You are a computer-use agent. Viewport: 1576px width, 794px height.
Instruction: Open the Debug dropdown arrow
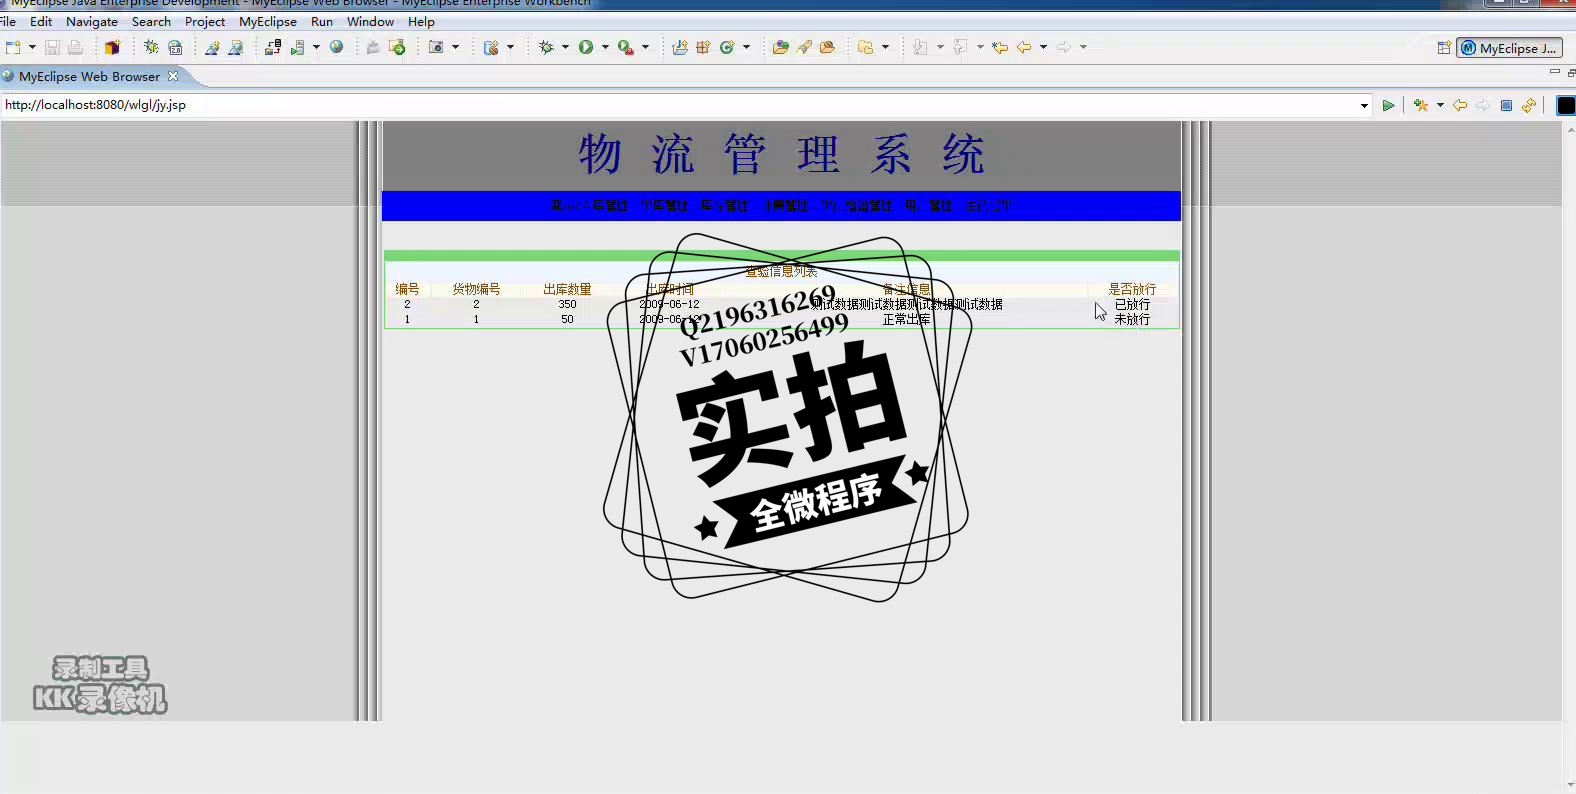click(x=565, y=47)
